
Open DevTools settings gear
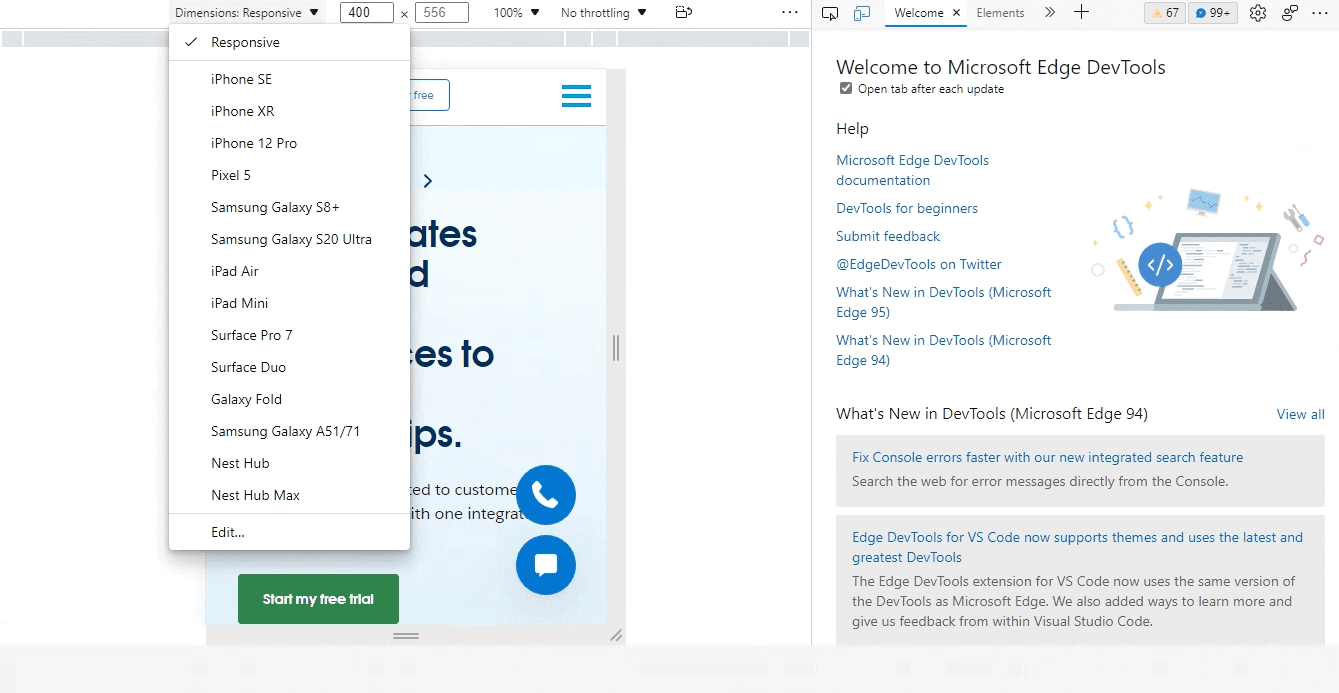1257,13
